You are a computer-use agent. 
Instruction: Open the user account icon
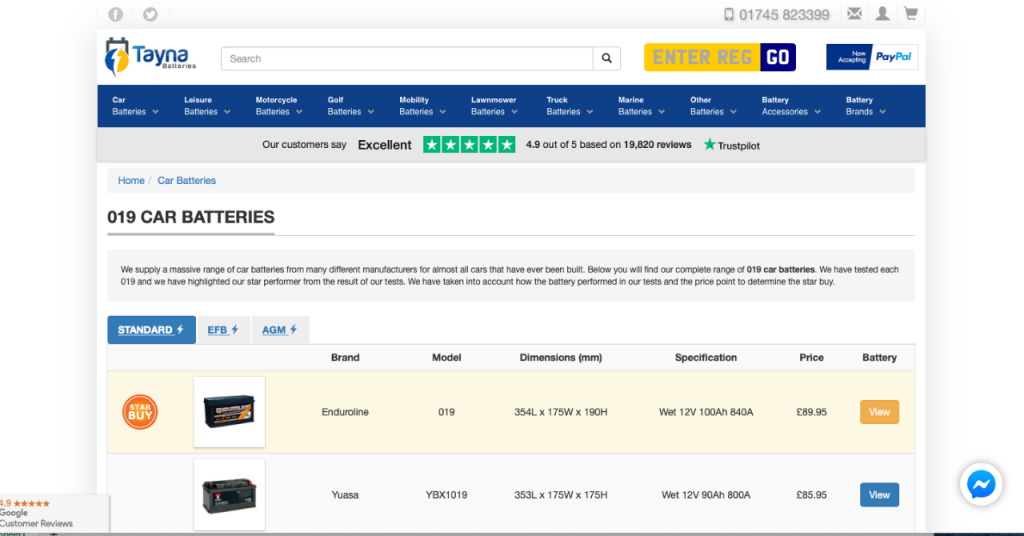pos(882,14)
